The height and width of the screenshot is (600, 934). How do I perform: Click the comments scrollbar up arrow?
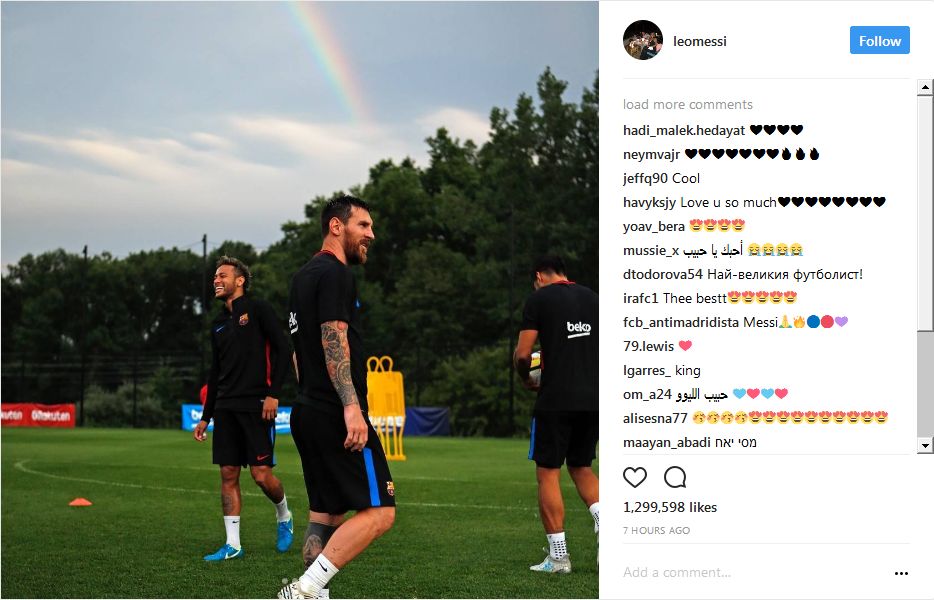click(924, 88)
